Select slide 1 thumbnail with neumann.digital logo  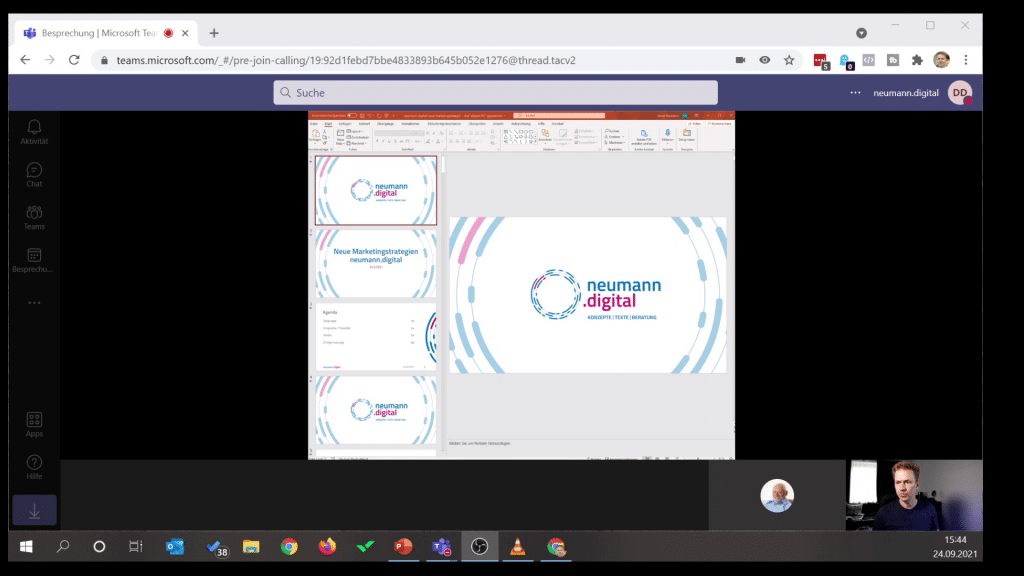[x=376, y=190]
